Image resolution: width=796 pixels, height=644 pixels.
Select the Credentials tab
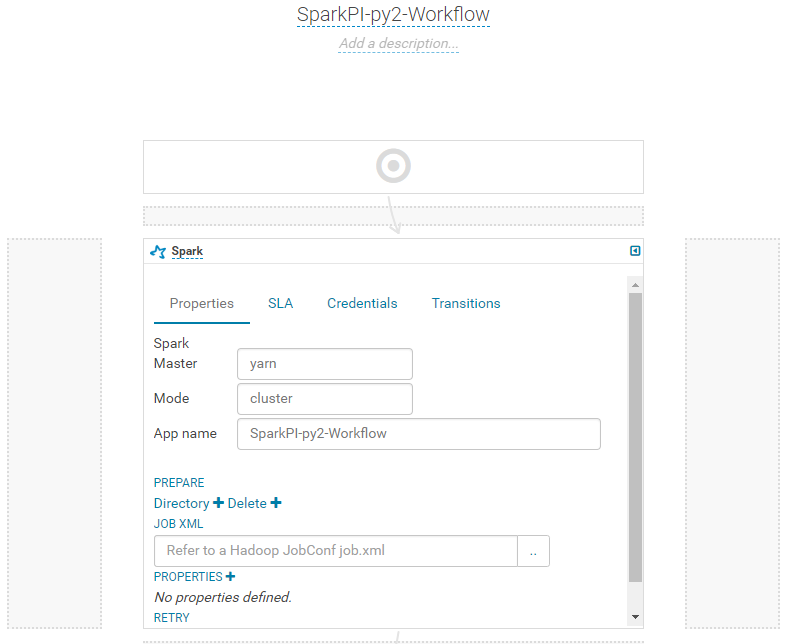pyautogui.click(x=362, y=303)
